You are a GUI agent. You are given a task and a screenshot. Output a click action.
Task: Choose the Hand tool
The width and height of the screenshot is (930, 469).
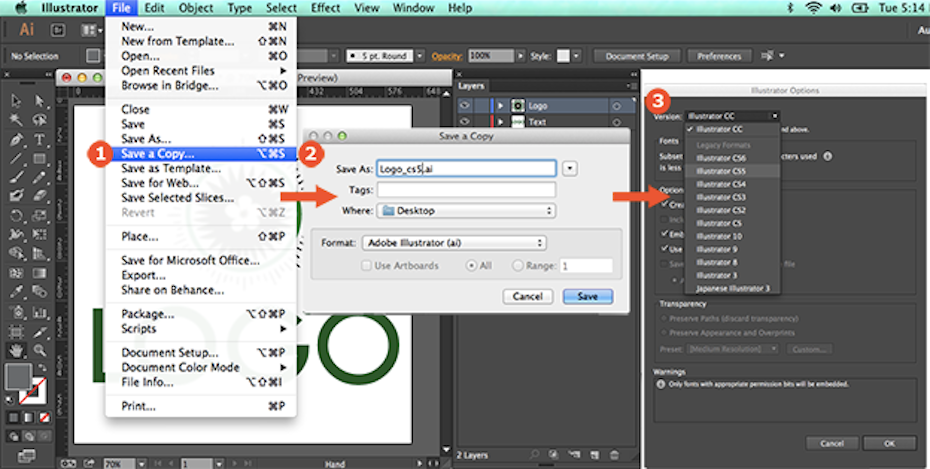tap(17, 350)
